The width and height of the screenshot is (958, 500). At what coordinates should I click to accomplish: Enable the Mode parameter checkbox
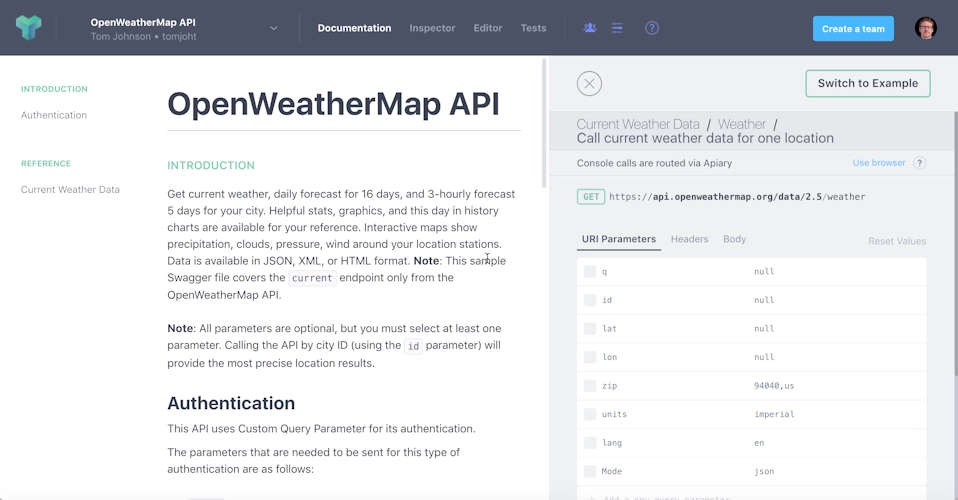590,471
